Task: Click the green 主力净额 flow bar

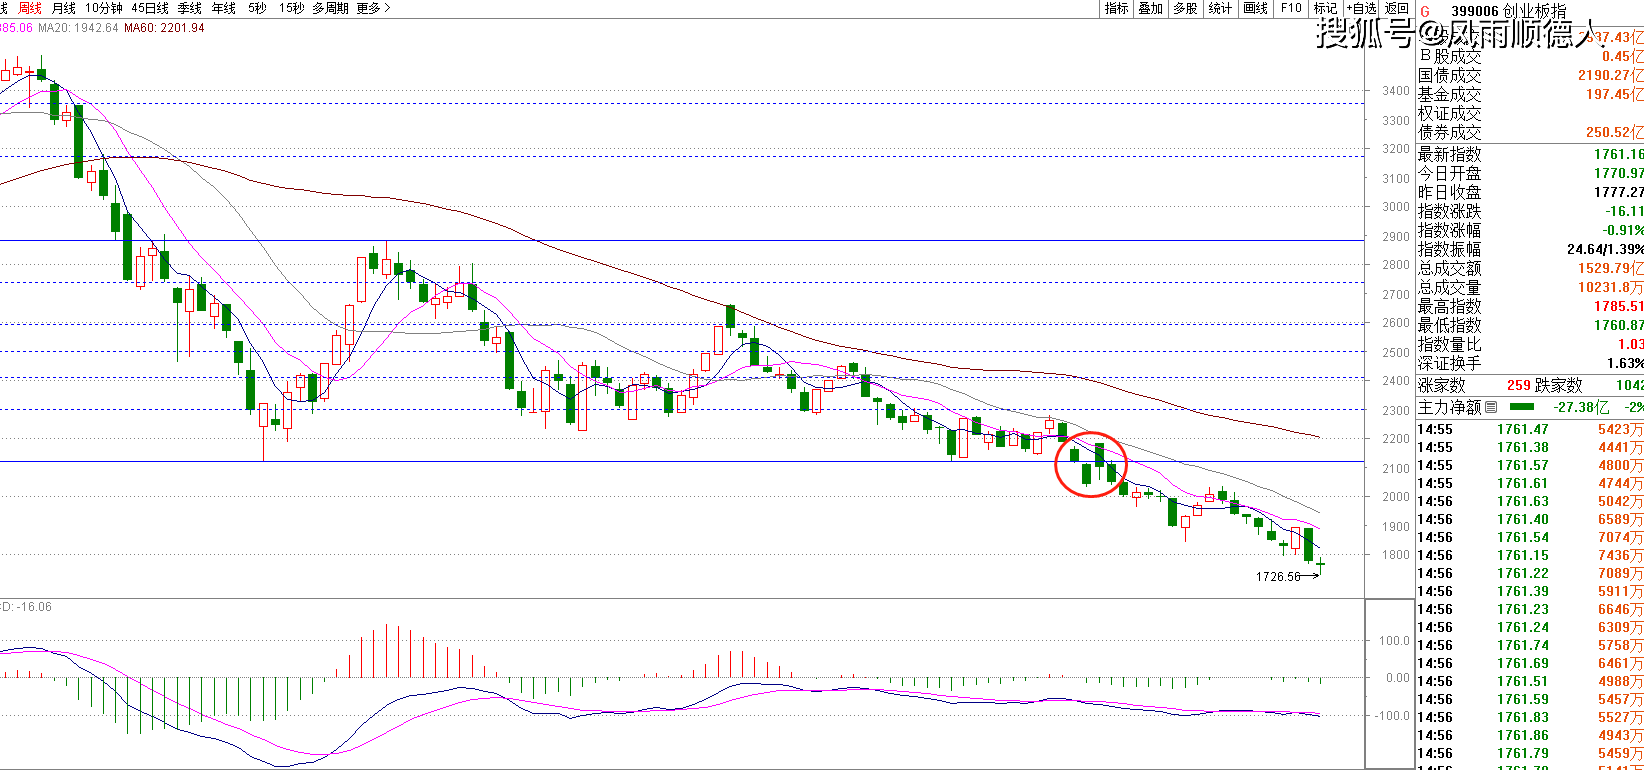Action: click(1521, 407)
